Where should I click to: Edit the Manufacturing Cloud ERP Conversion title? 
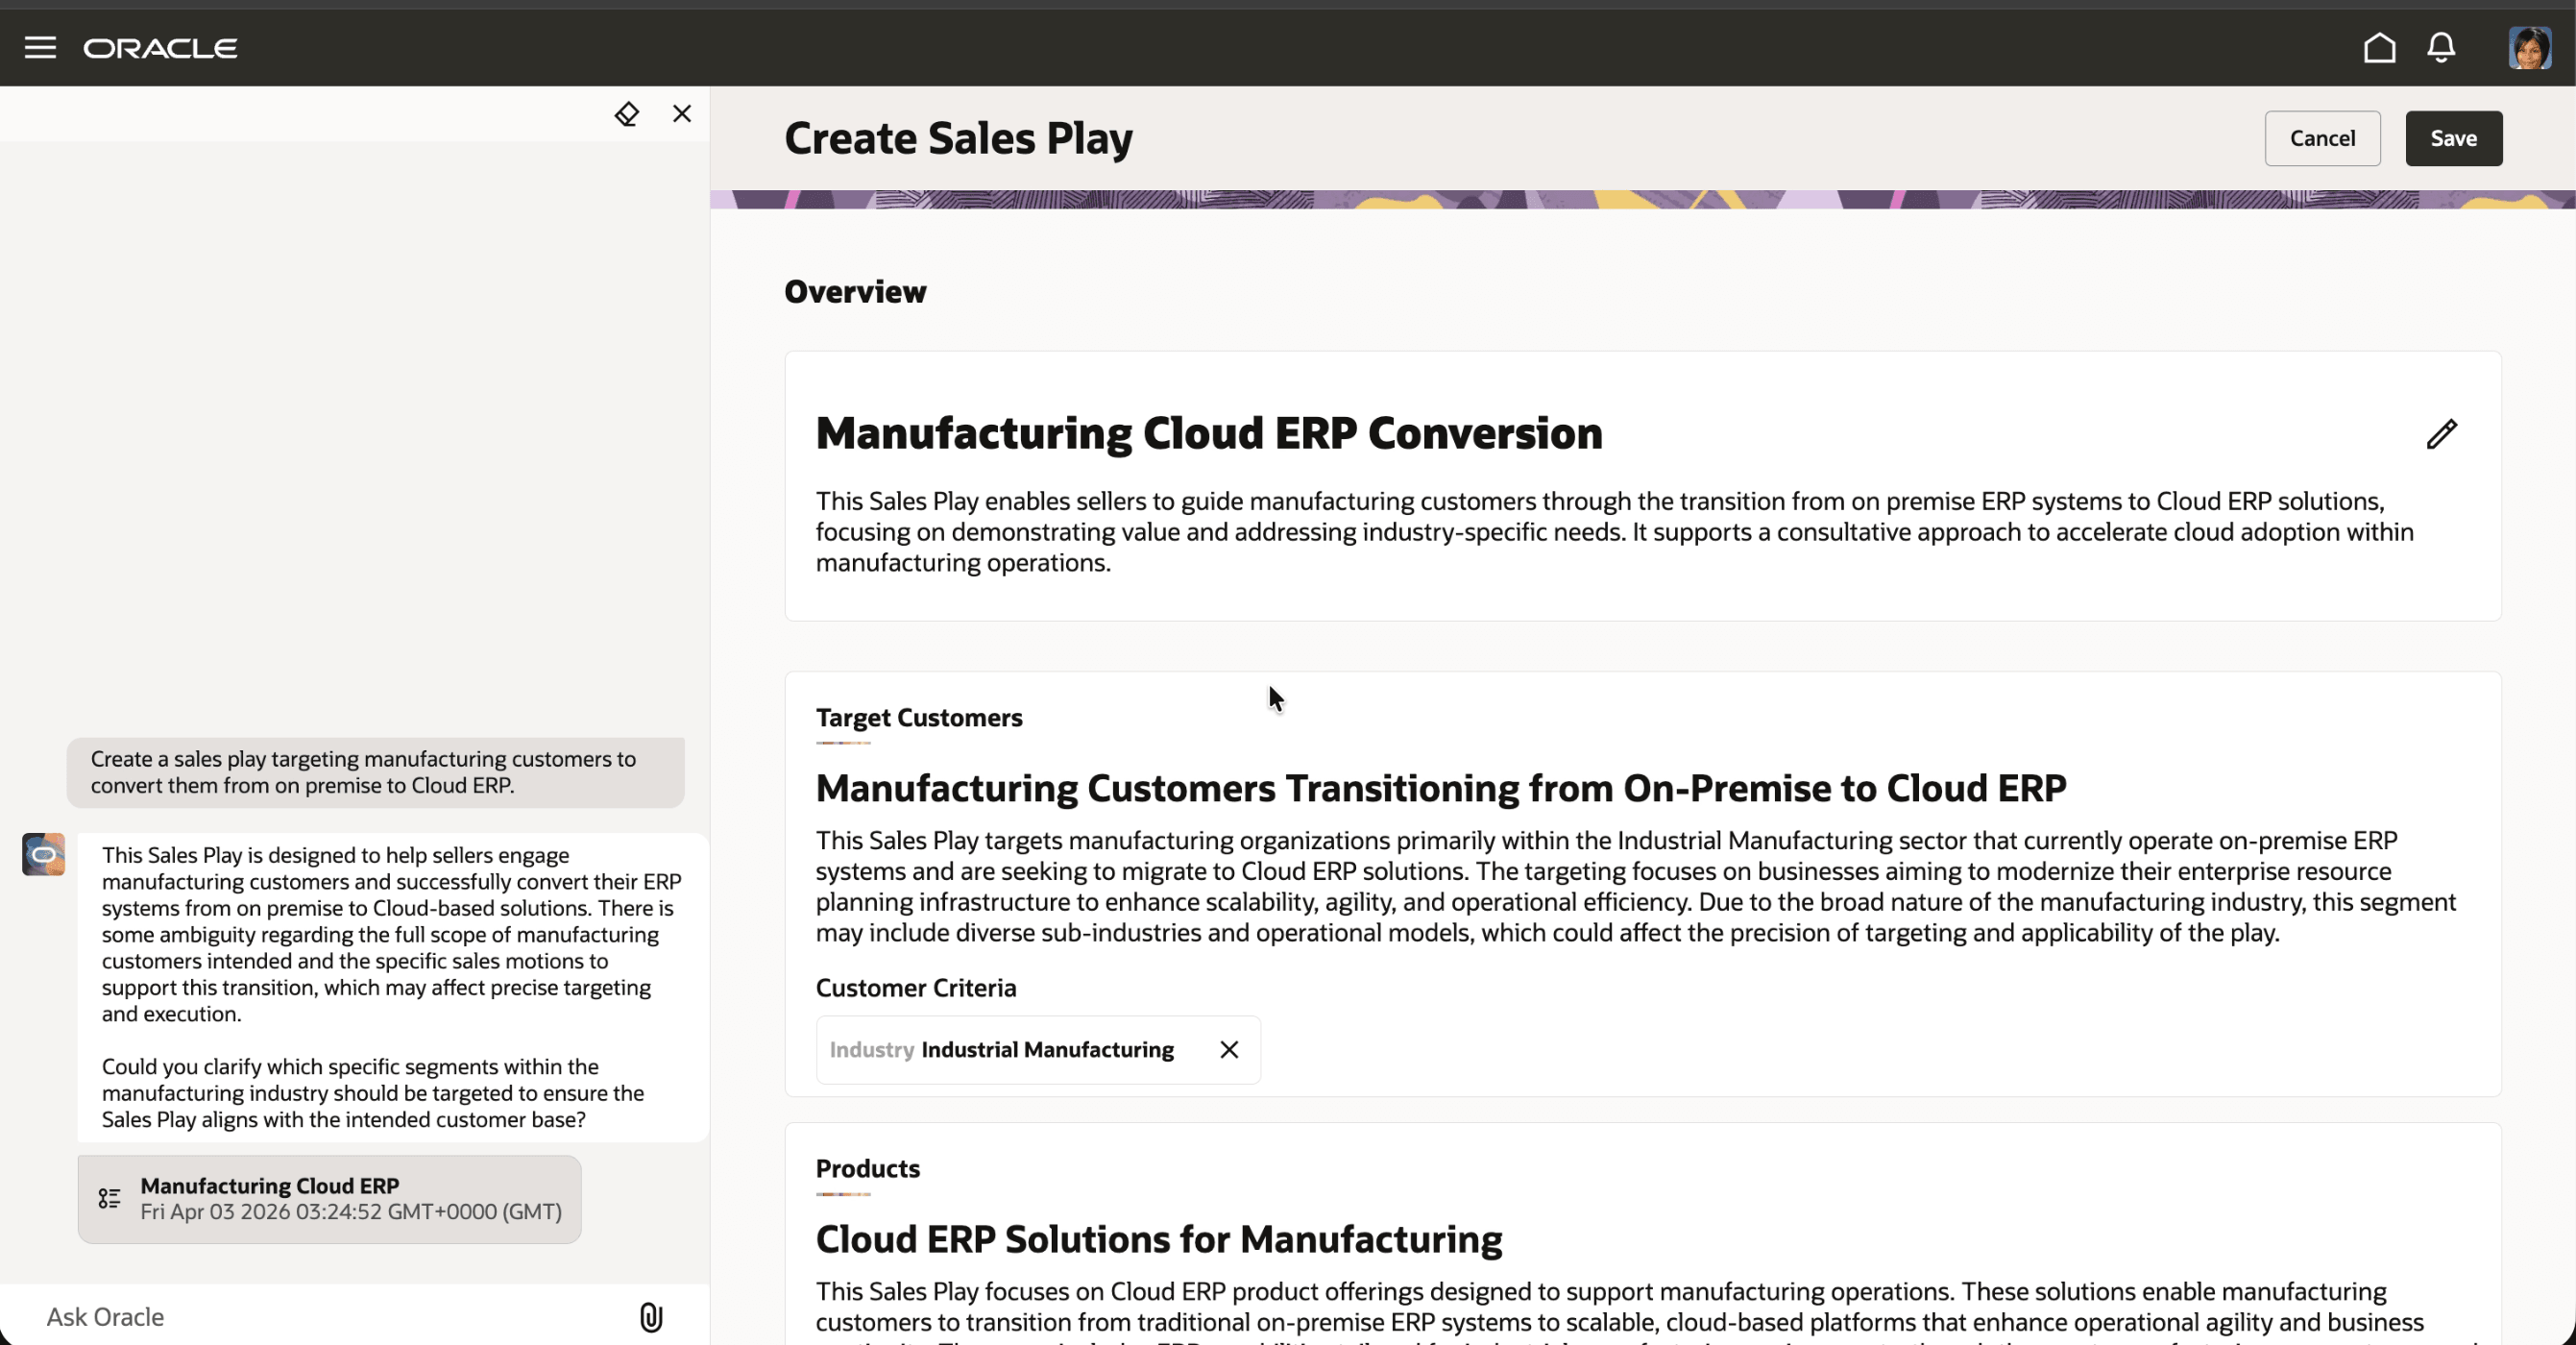pyautogui.click(x=2441, y=434)
